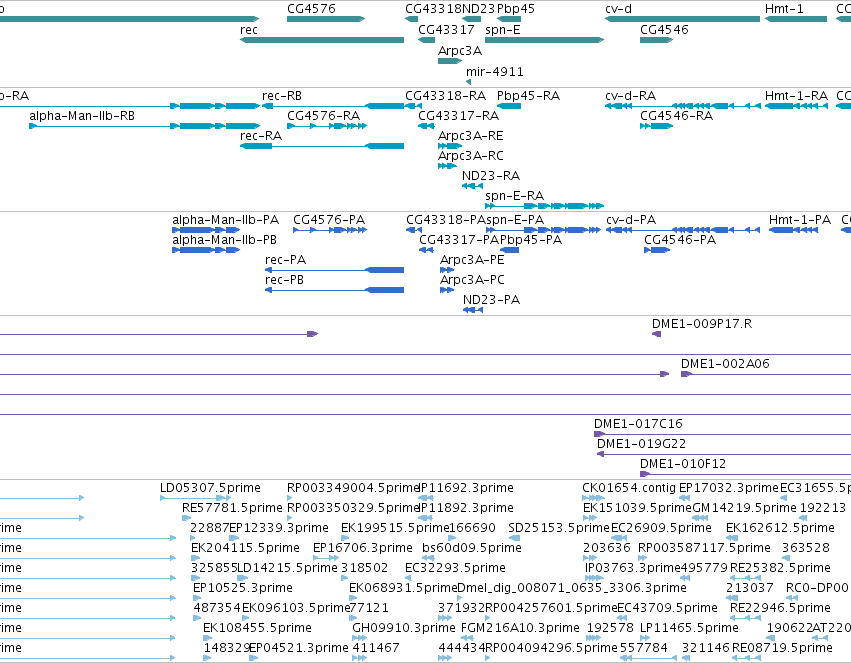This screenshot has width=851, height=663.
Task: Click EST EK204115.5prime label
Action: tap(245, 548)
